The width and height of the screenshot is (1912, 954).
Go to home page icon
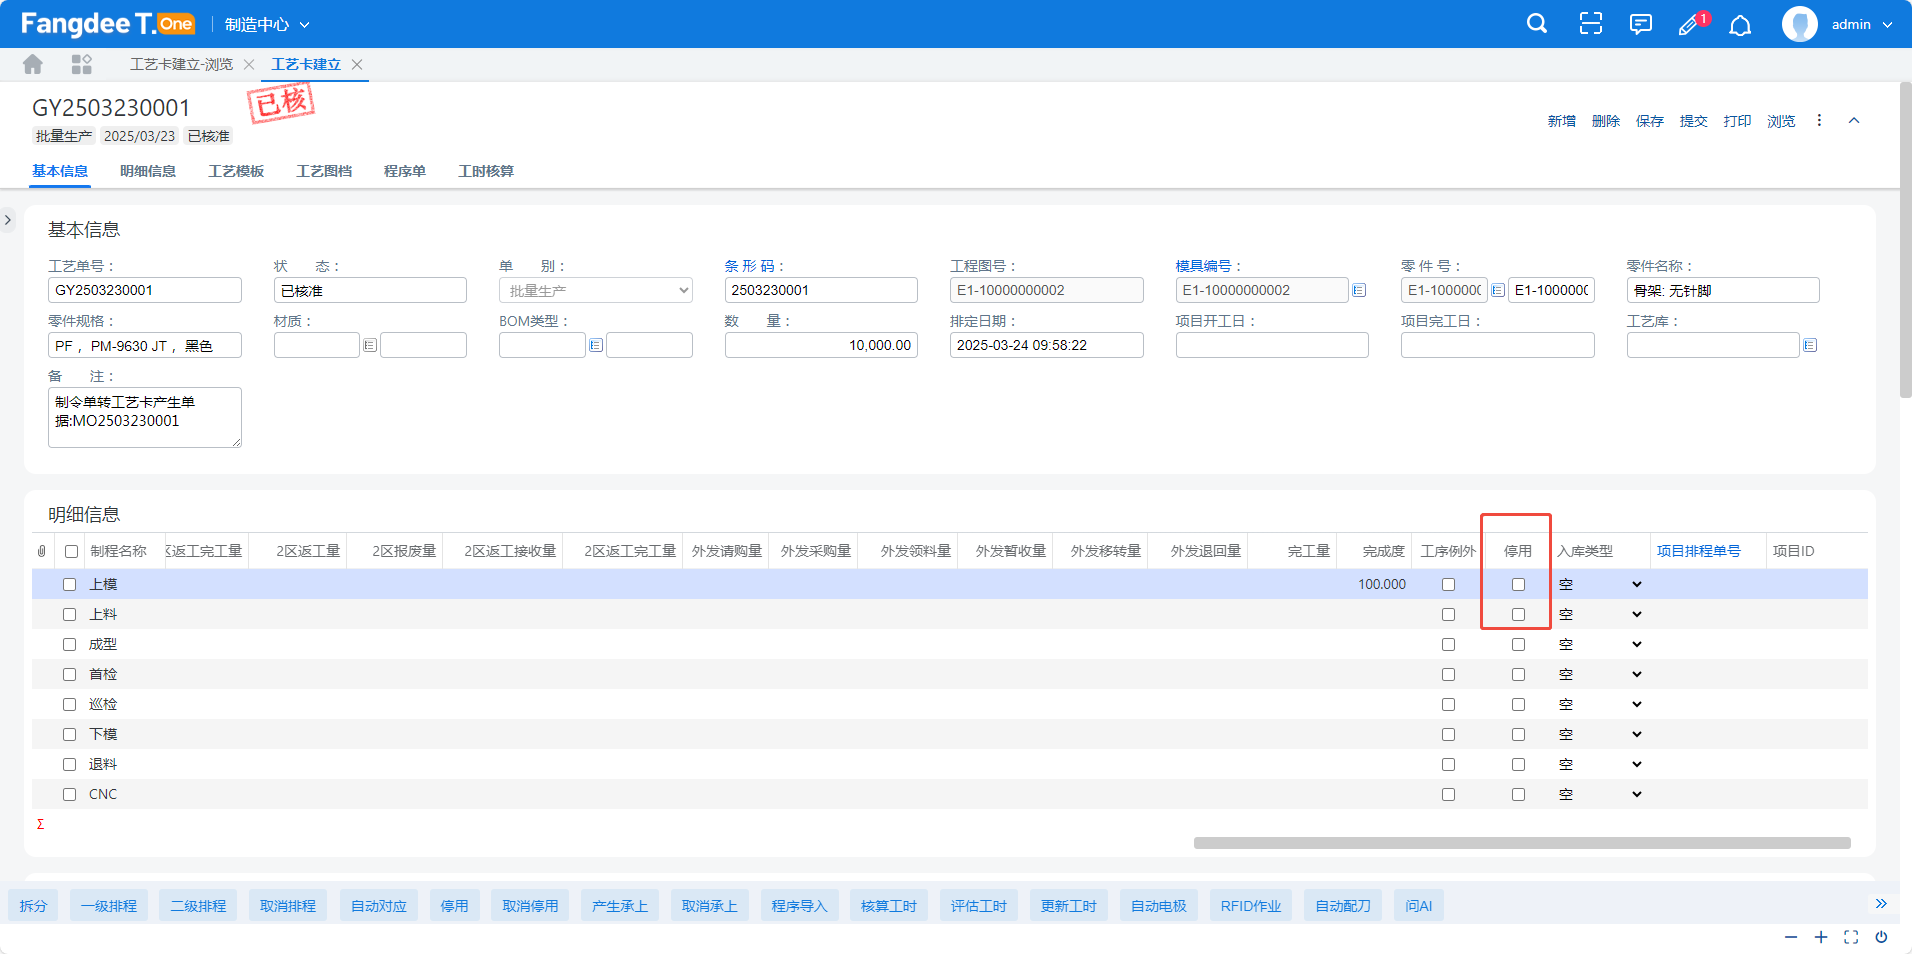(x=33, y=64)
